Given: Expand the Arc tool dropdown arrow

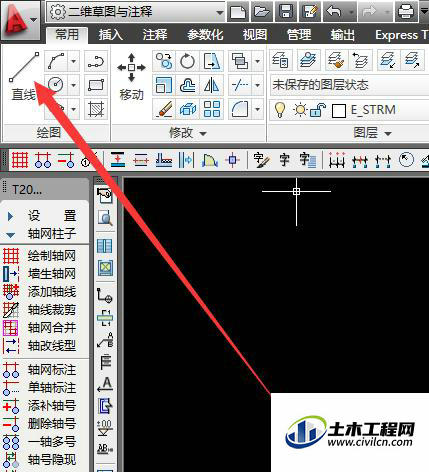Looking at the screenshot, I should coord(74,61).
